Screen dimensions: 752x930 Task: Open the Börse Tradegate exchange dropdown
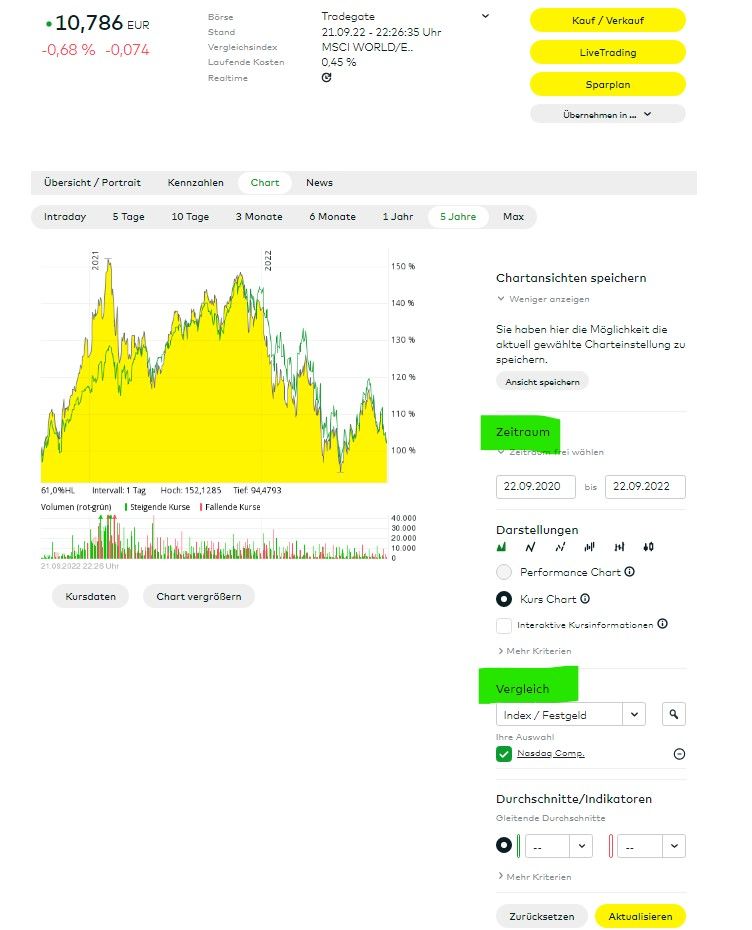[x=485, y=16]
